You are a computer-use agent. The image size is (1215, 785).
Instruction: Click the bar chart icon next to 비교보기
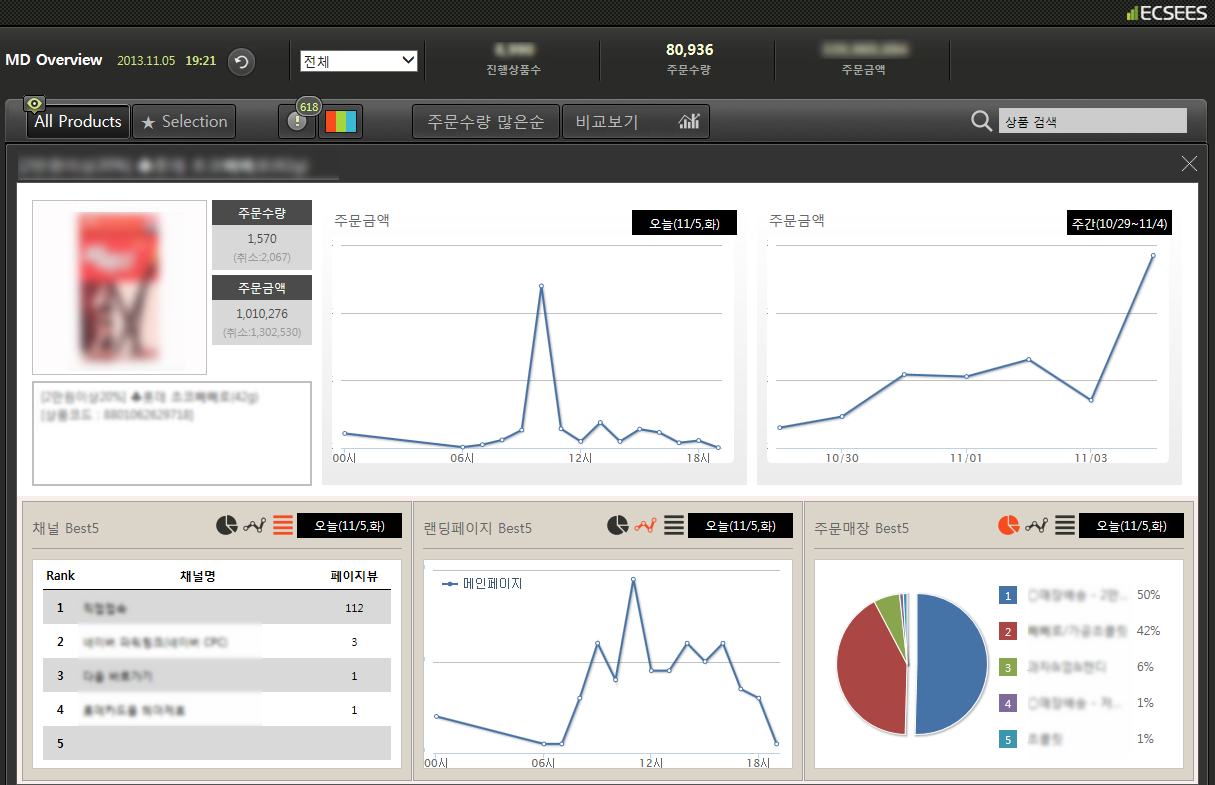pos(689,122)
